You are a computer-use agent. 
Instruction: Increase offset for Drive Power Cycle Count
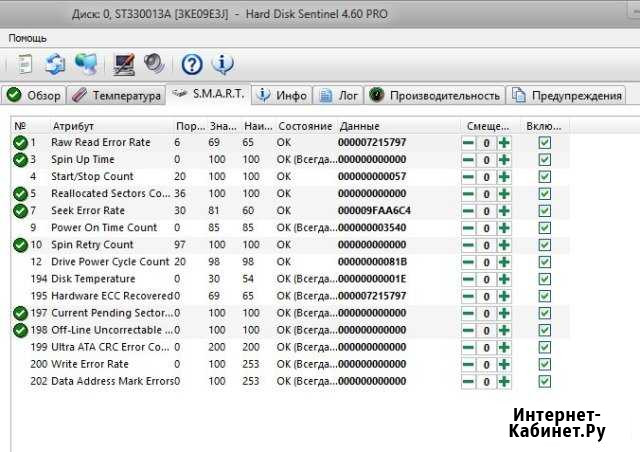tap(504, 262)
